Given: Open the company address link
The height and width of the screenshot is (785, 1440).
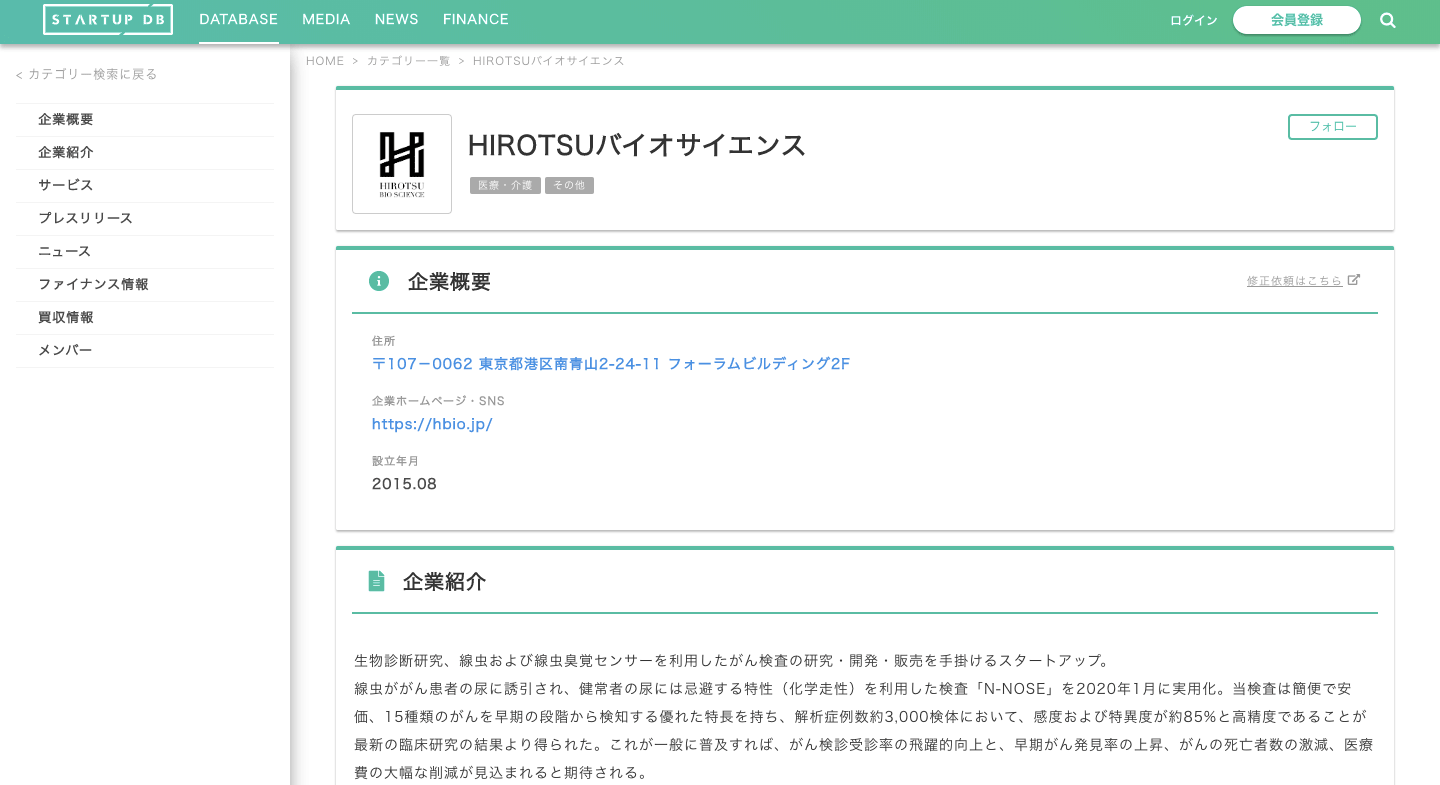Looking at the screenshot, I should tap(611, 364).
